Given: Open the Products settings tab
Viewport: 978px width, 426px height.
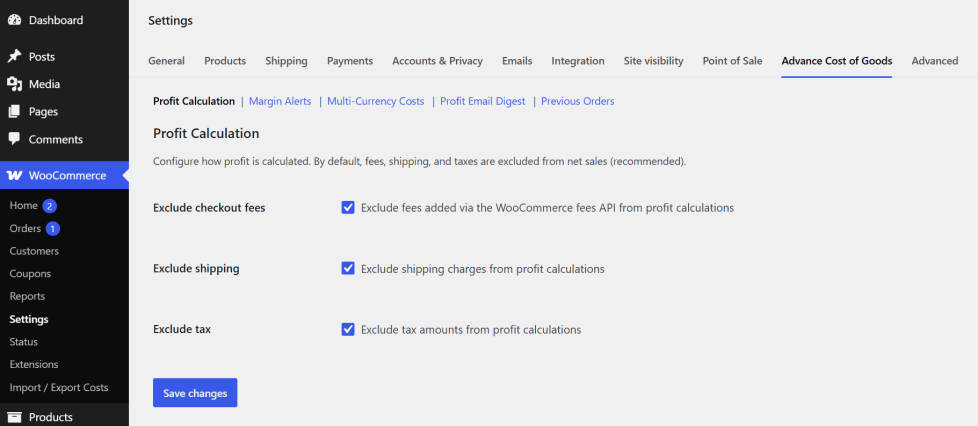Looking at the screenshot, I should point(225,61).
